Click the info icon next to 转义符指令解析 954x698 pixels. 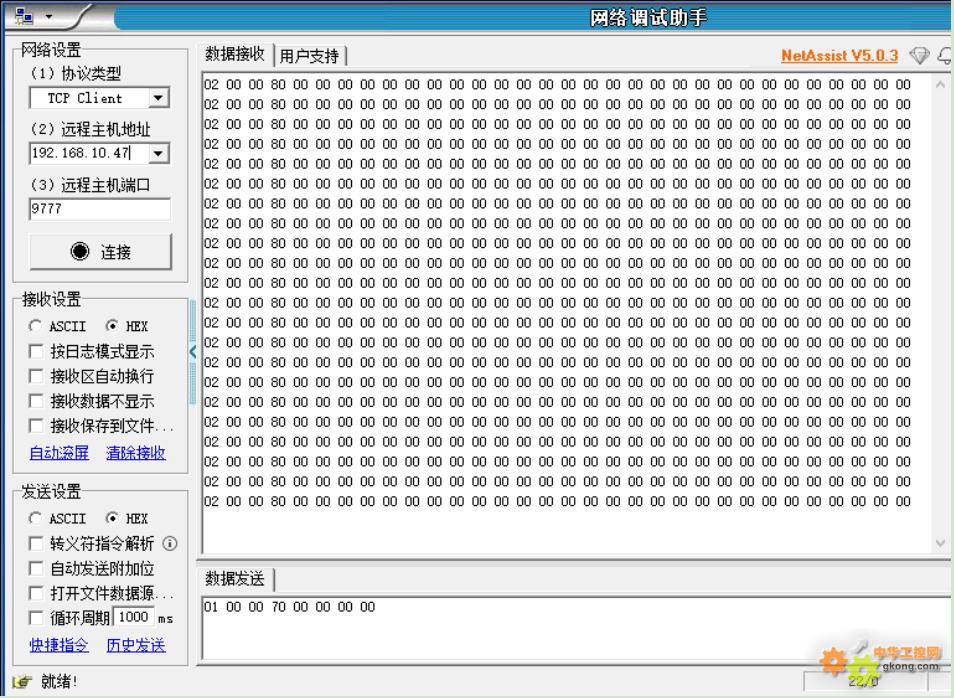(x=170, y=544)
